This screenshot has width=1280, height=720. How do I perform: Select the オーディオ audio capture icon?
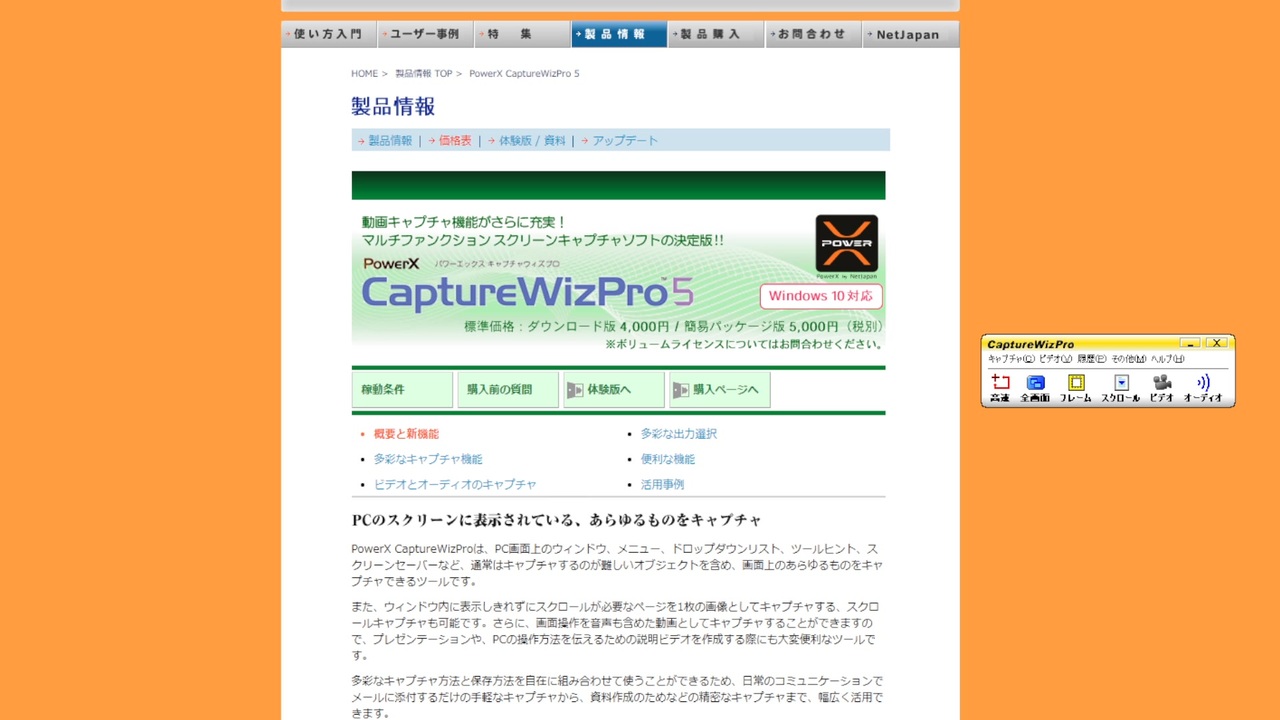(x=1202, y=383)
